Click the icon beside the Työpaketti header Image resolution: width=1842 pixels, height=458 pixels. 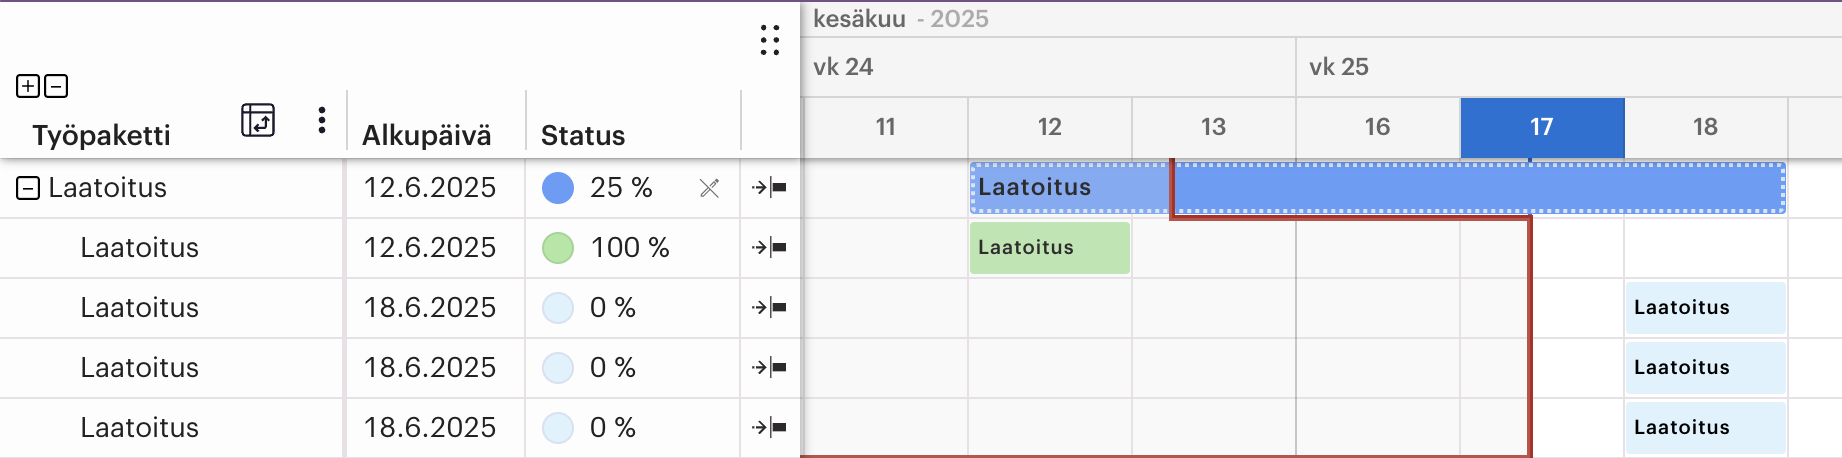click(258, 120)
